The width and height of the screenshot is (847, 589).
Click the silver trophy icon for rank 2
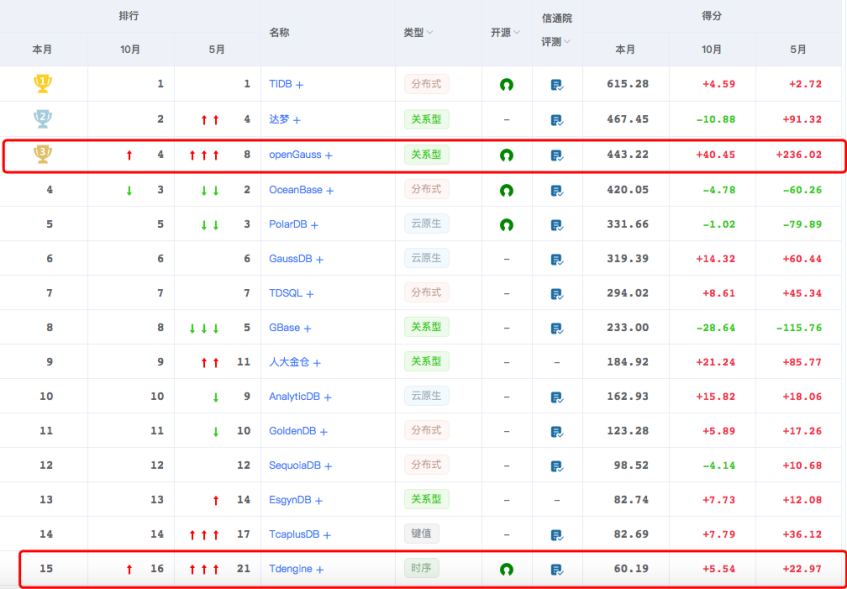43,119
